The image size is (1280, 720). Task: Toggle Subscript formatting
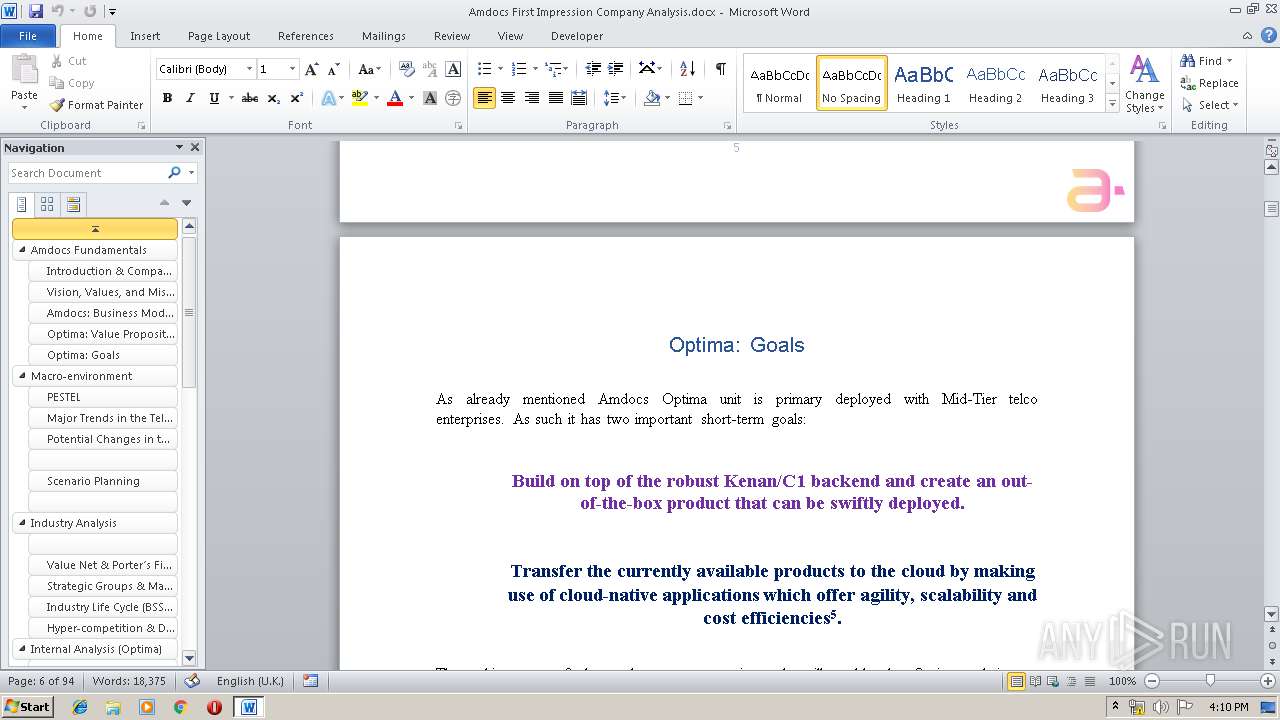[x=274, y=98]
